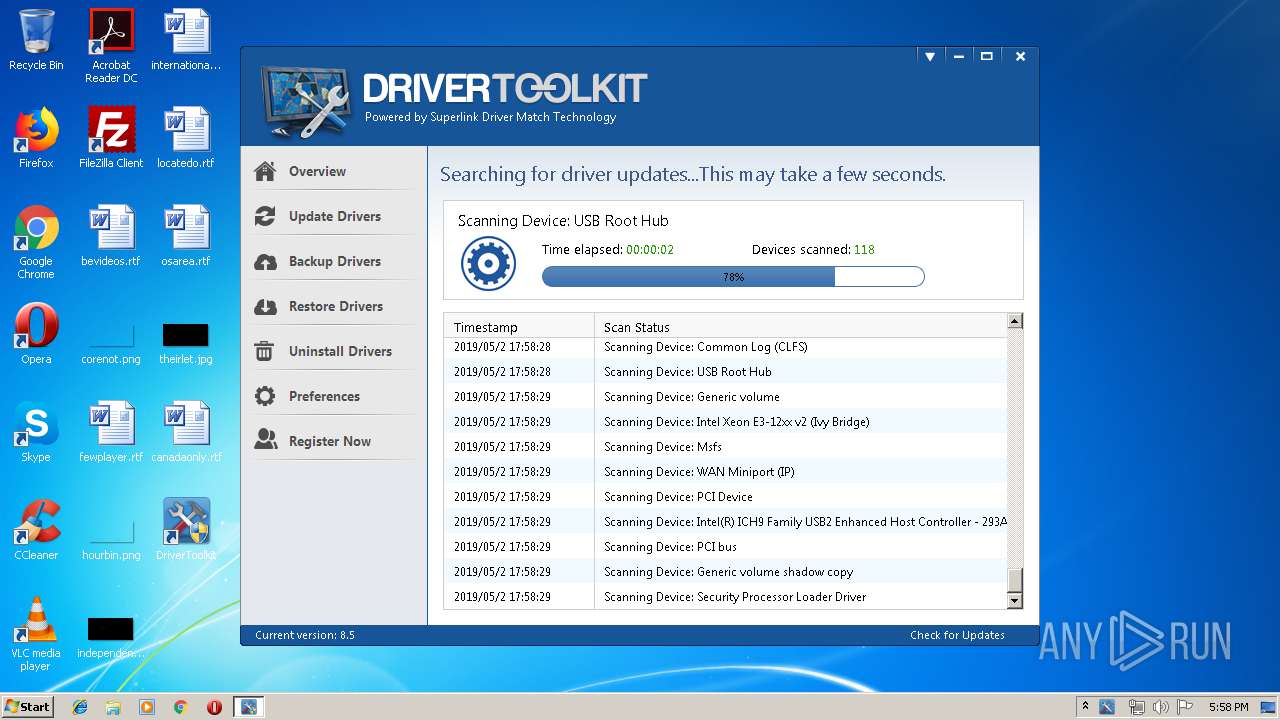This screenshot has height=720, width=1280.
Task: Click the volume speaker tray icon
Action: point(1161,707)
